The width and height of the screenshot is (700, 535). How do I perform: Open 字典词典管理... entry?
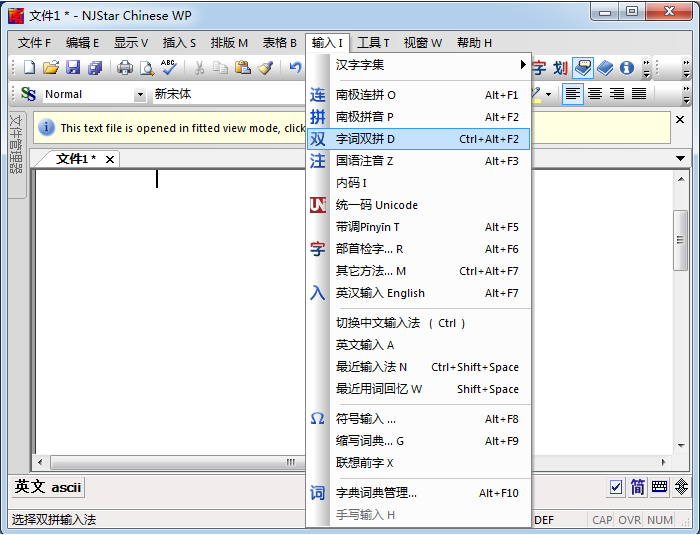(x=418, y=493)
